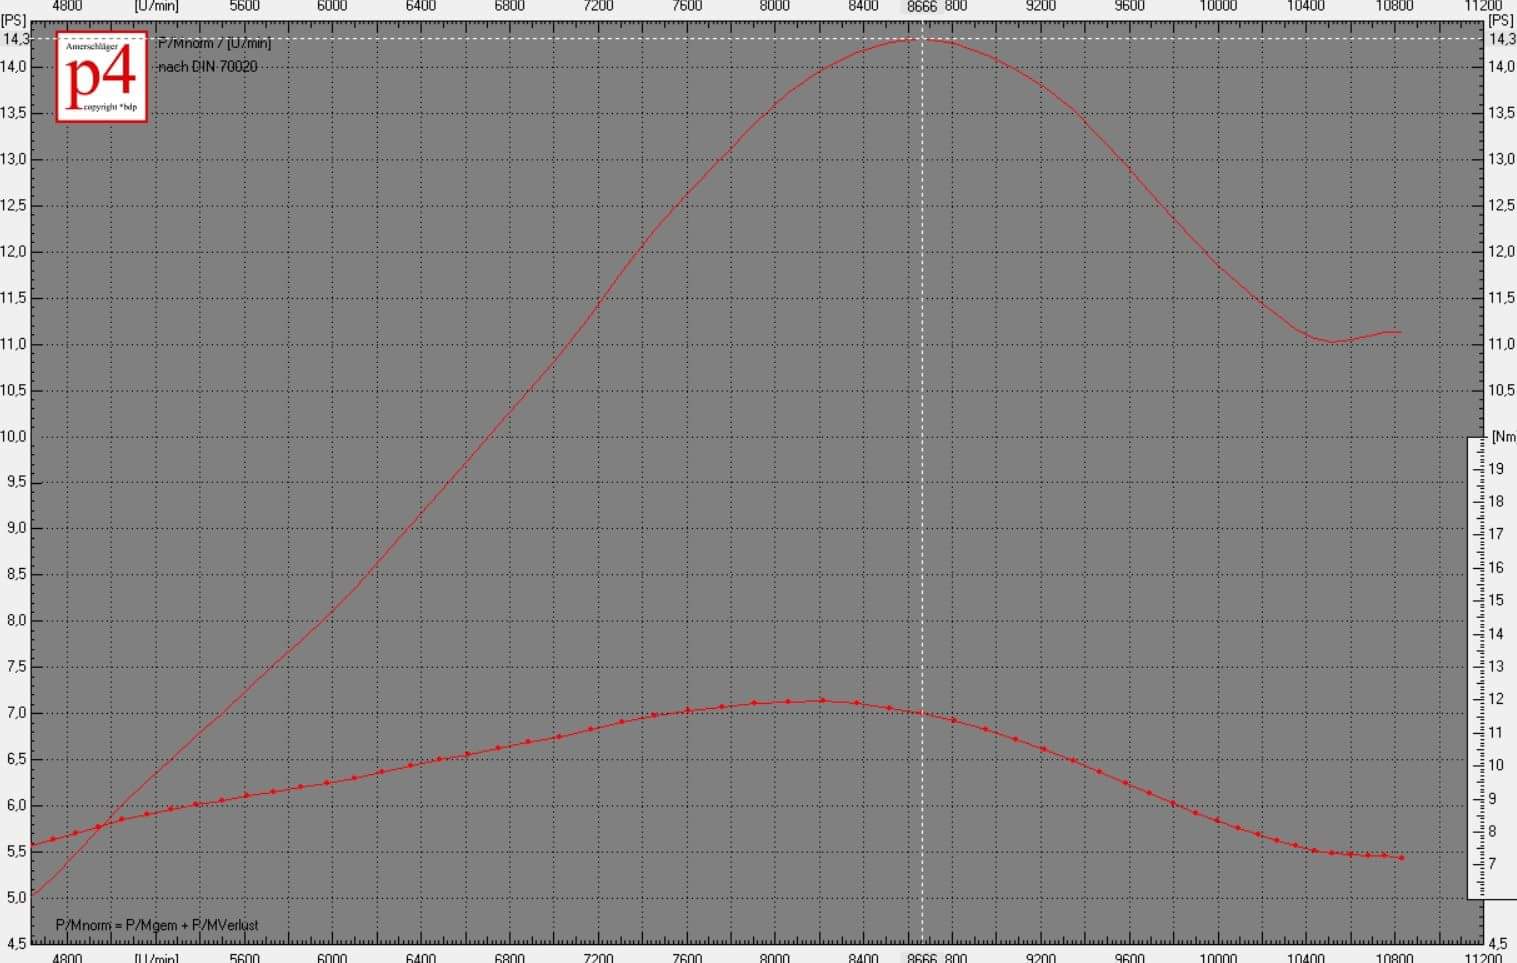Click the [U/min] label on bottom axis
The height and width of the screenshot is (963, 1517).
156,957
